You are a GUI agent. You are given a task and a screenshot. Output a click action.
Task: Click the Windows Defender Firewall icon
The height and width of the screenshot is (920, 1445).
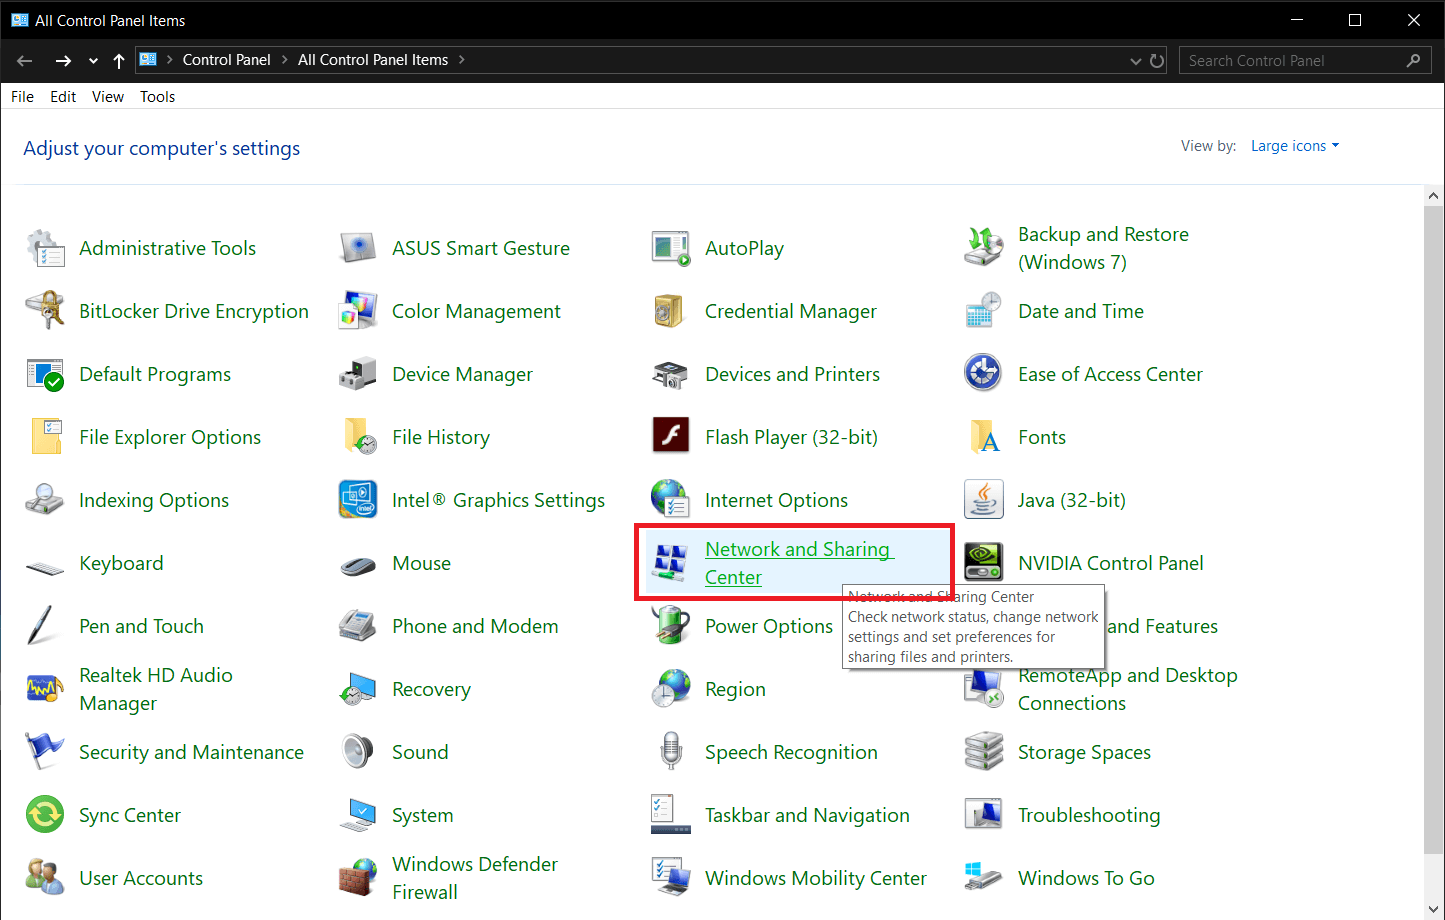pos(357,878)
